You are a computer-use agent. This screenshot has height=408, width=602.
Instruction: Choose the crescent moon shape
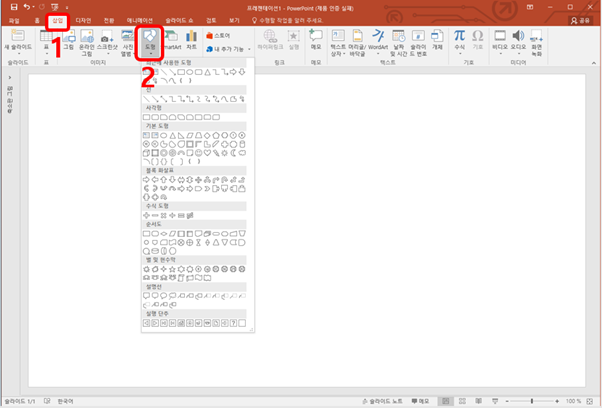[233, 153]
